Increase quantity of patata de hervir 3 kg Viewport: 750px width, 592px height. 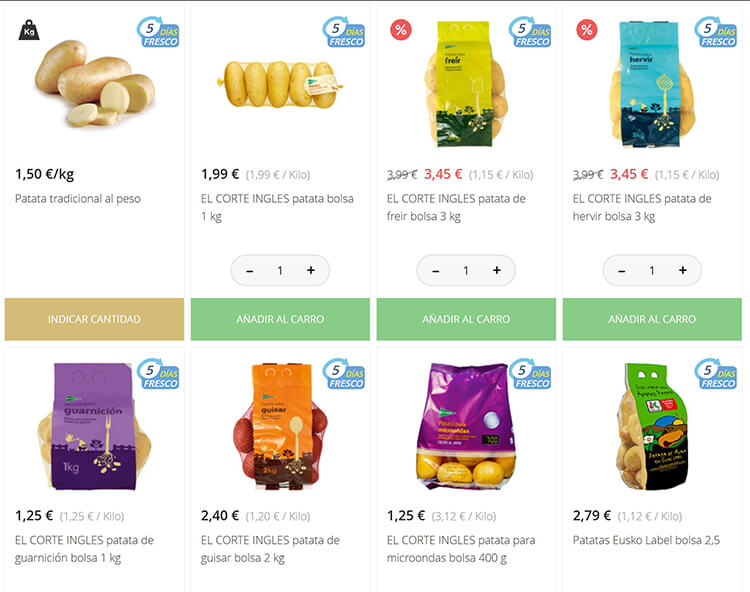click(x=683, y=271)
